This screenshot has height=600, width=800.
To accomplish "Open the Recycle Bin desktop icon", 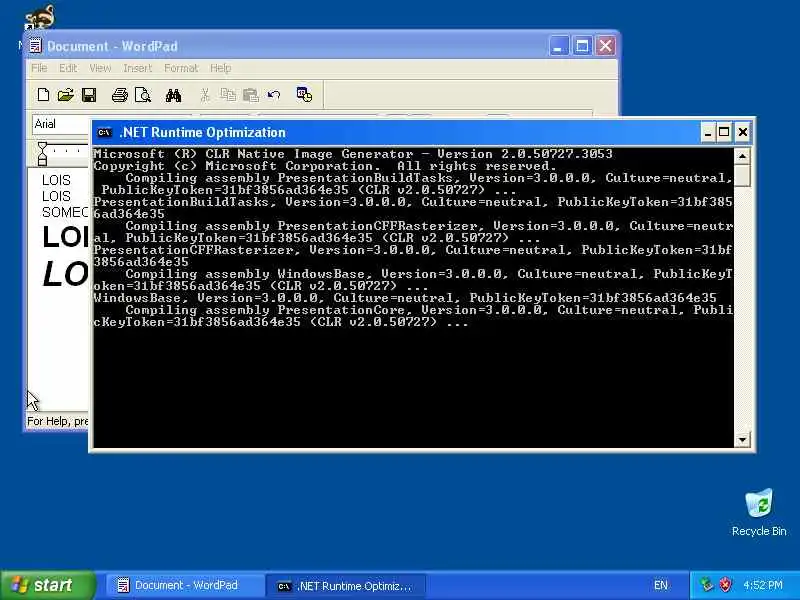I will click(x=759, y=512).
